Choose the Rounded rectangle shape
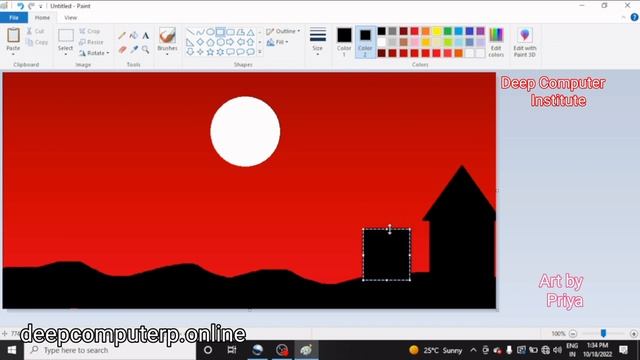The height and width of the screenshot is (360, 640). coord(230,32)
